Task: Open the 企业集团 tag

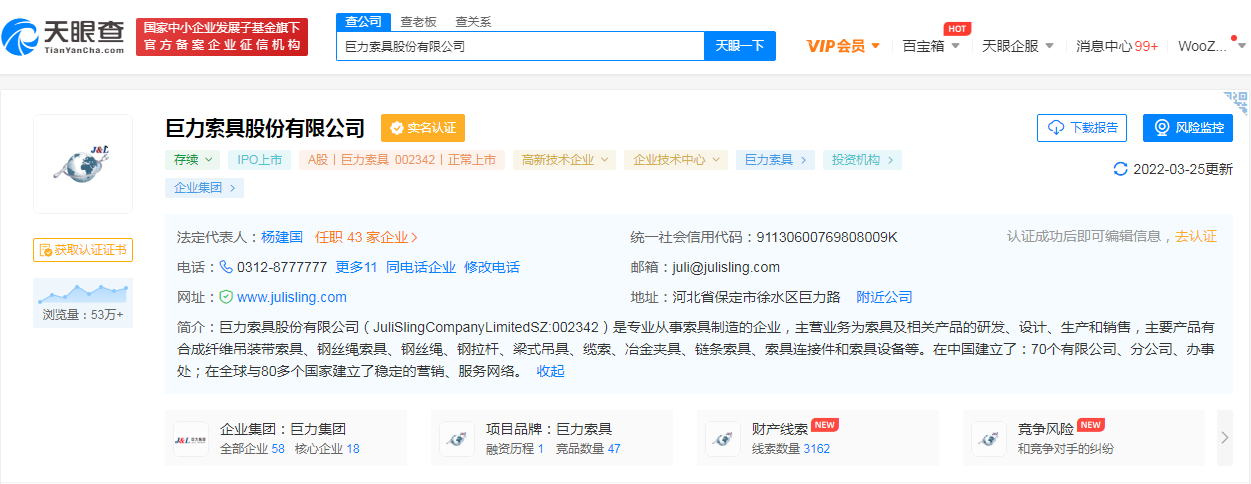Action: click(x=205, y=188)
